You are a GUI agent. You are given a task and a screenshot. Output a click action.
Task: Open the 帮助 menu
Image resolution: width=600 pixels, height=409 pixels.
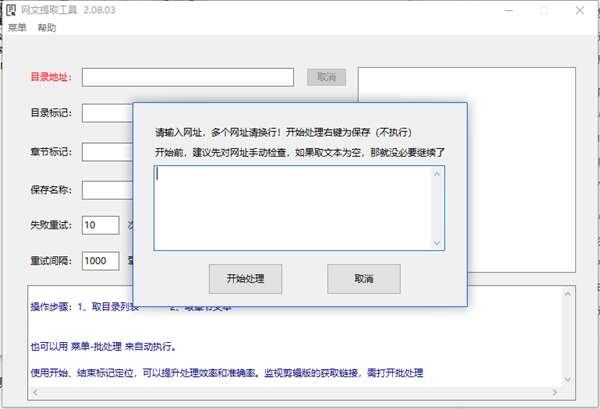[47, 28]
